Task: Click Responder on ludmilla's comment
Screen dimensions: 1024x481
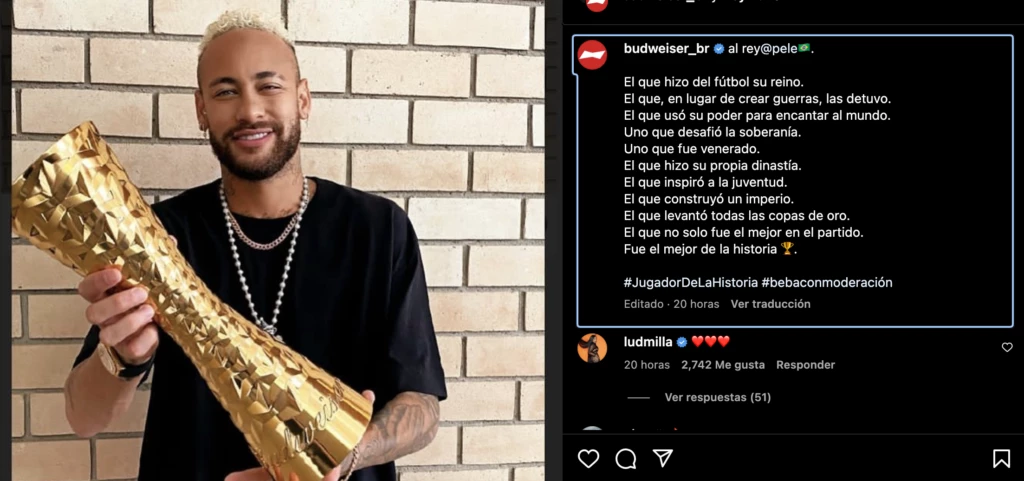Action: 805,365
